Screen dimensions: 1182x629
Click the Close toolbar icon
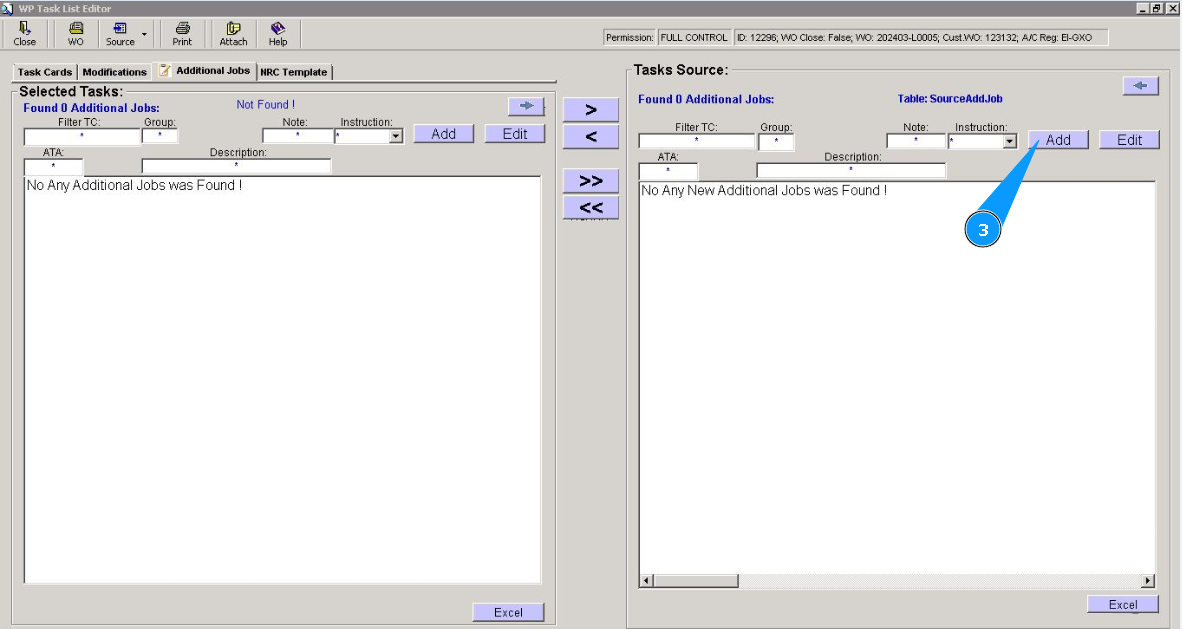[x=24, y=34]
